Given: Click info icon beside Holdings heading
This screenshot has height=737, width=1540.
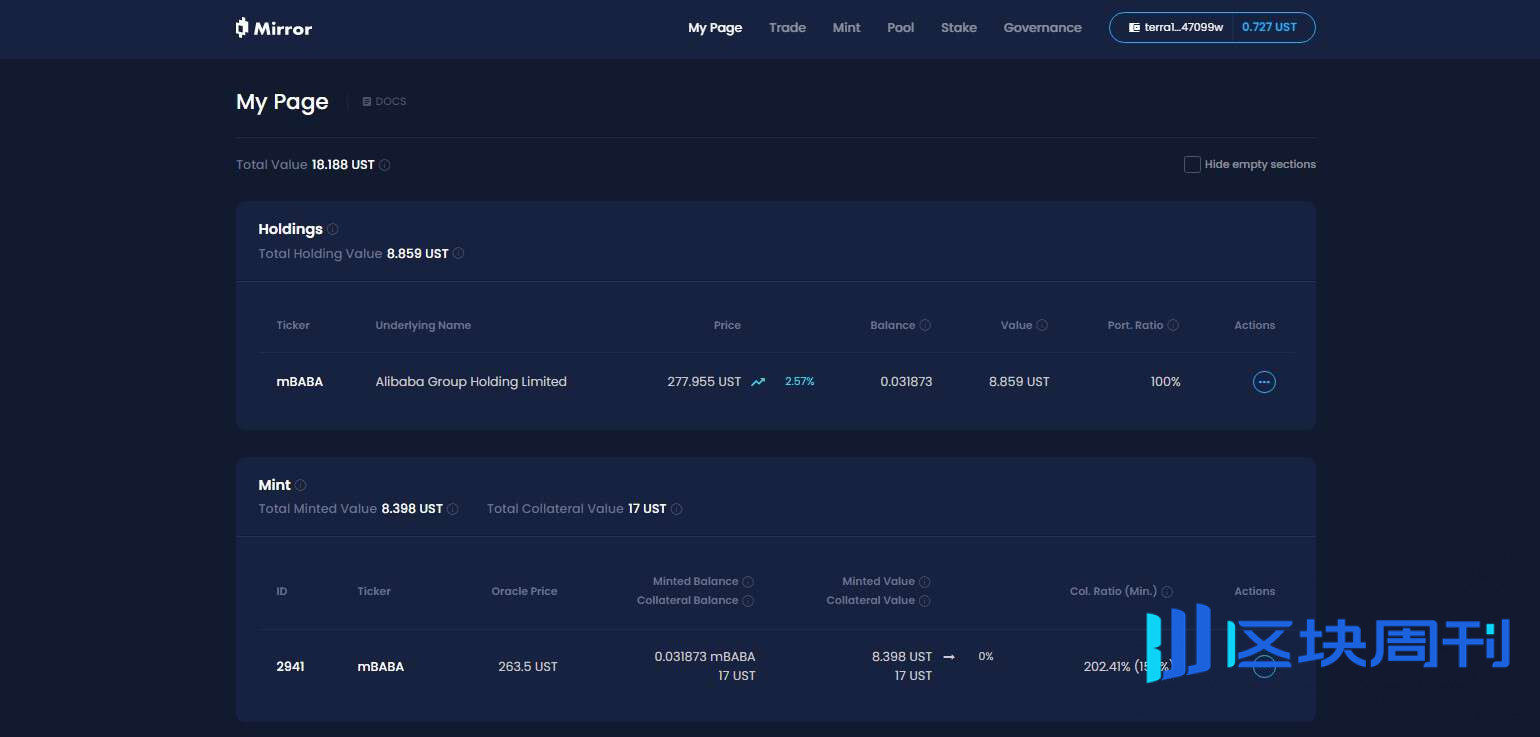Looking at the screenshot, I should (x=333, y=229).
